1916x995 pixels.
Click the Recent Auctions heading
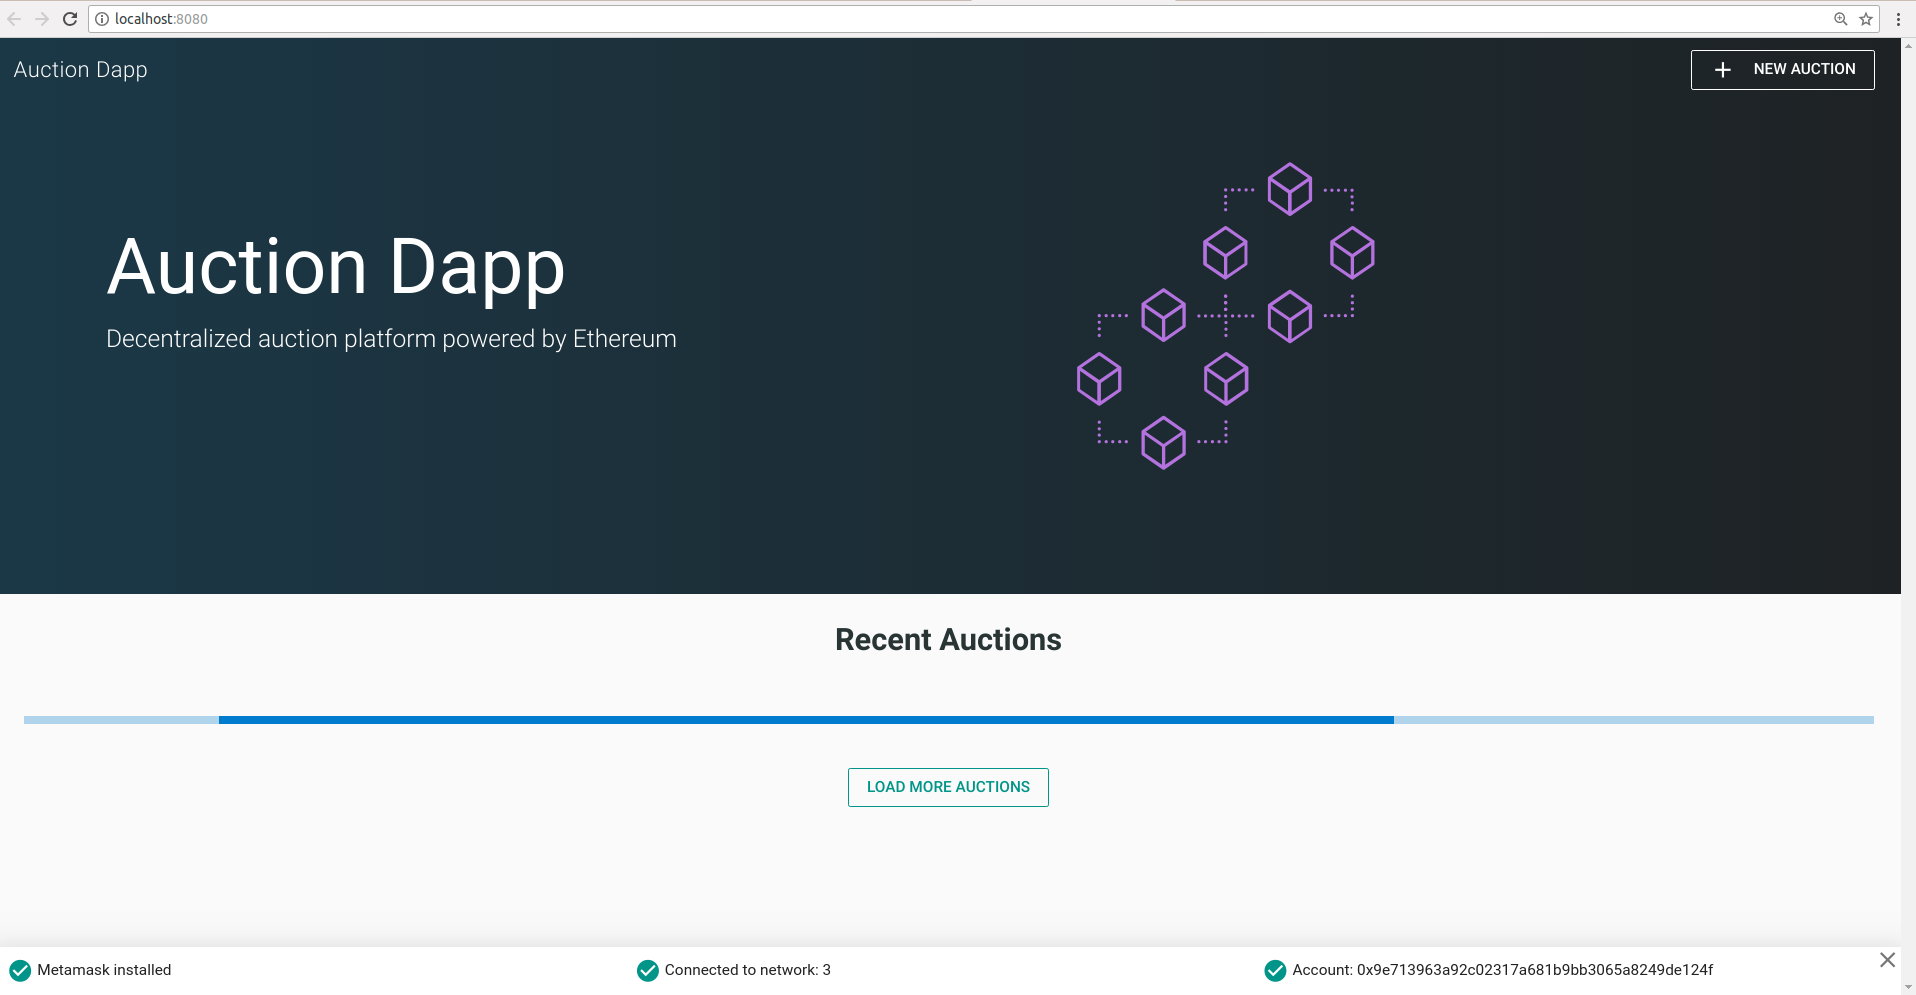pyautogui.click(x=947, y=639)
